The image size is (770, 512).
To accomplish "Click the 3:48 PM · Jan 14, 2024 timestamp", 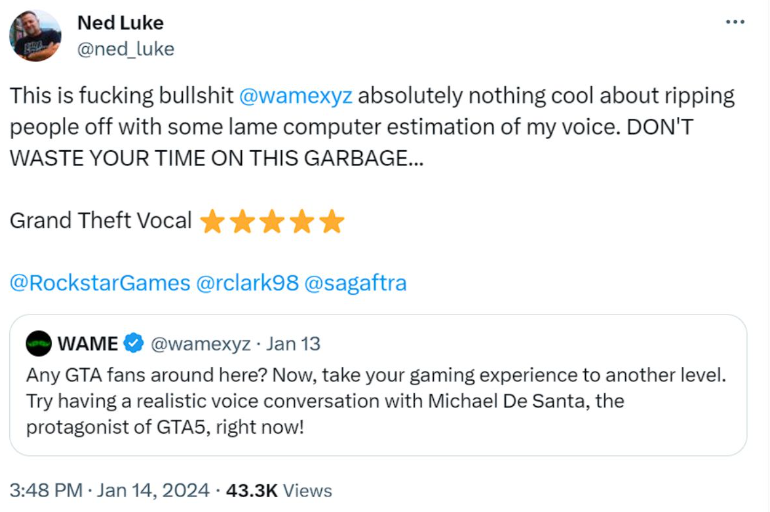I will [109, 490].
